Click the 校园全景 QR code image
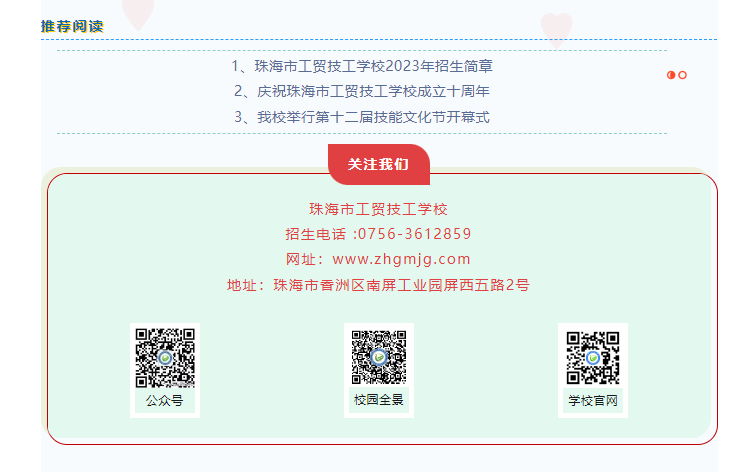The width and height of the screenshot is (749, 472). tap(379, 357)
